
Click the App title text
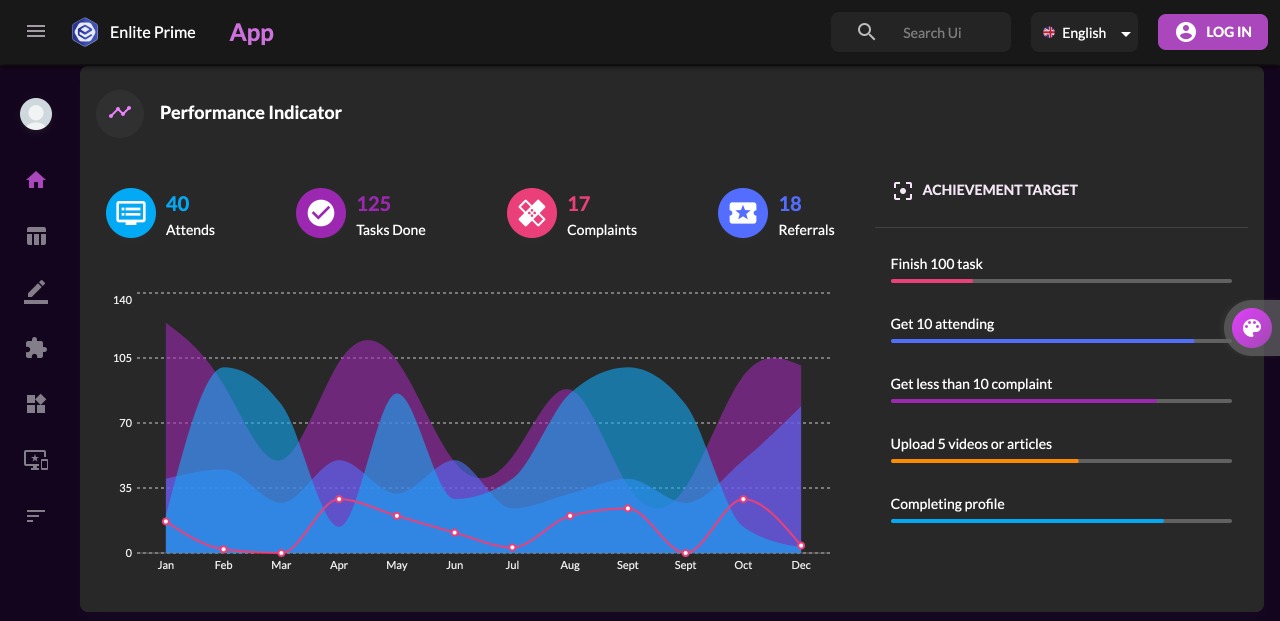coord(252,33)
